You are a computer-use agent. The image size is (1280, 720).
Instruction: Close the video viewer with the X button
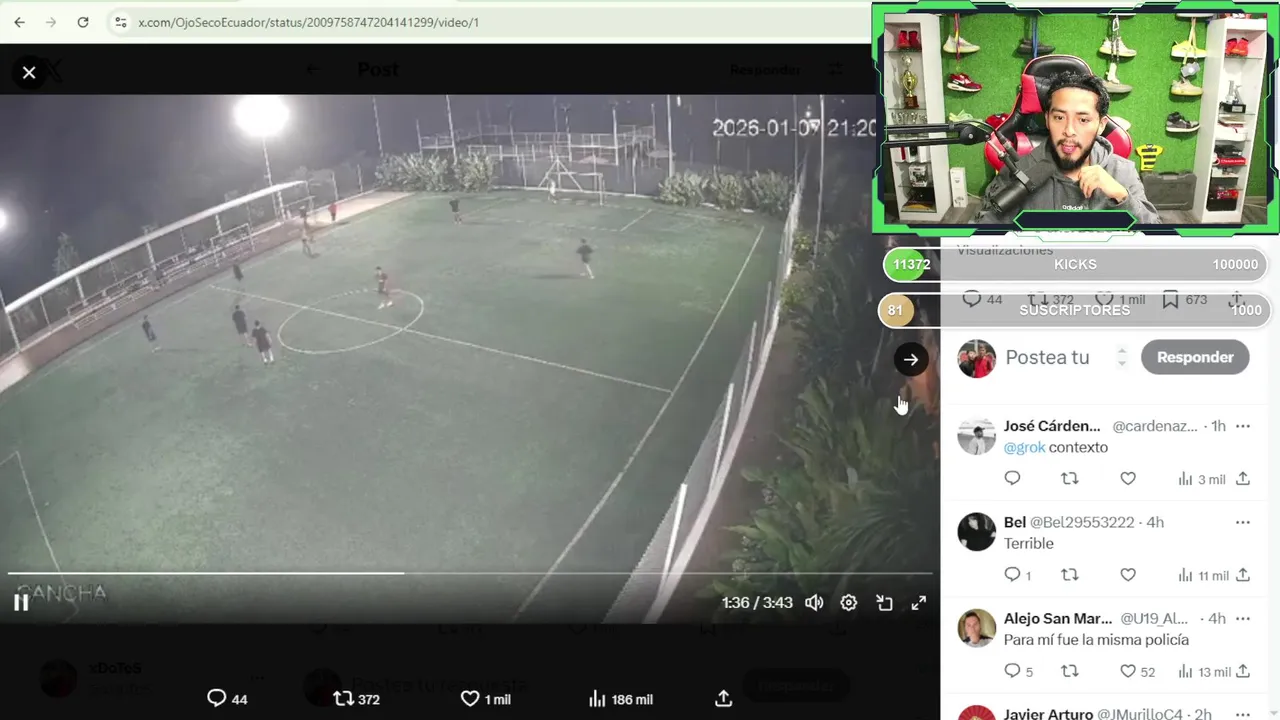[x=29, y=72]
